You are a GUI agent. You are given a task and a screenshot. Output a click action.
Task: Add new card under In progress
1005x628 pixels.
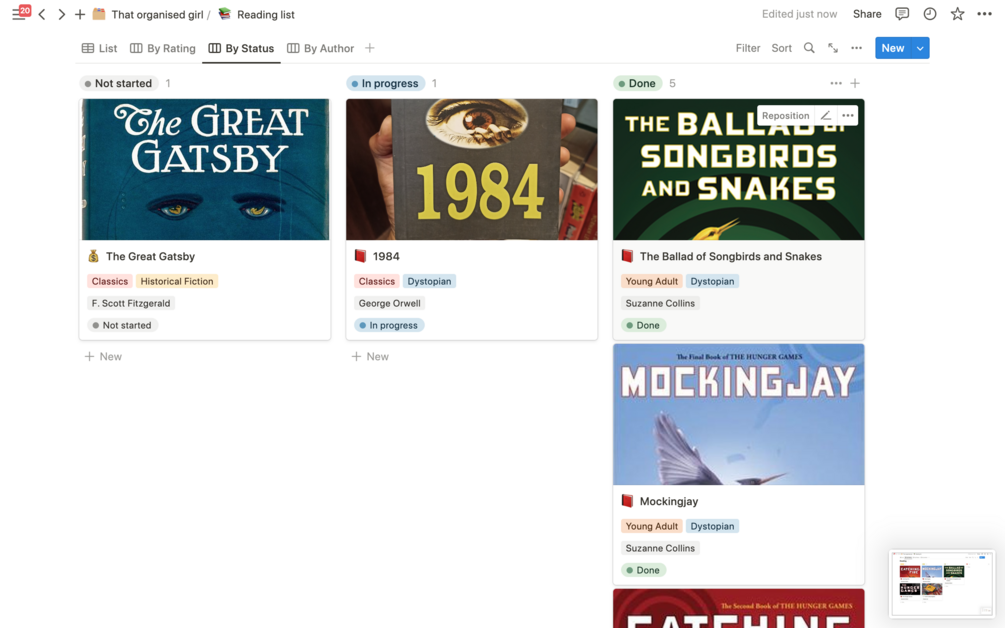point(370,356)
